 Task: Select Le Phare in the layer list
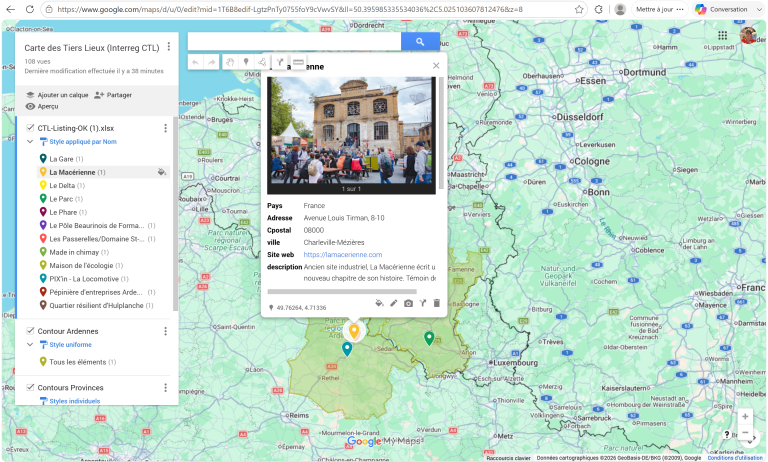pyautogui.click(x=63, y=212)
